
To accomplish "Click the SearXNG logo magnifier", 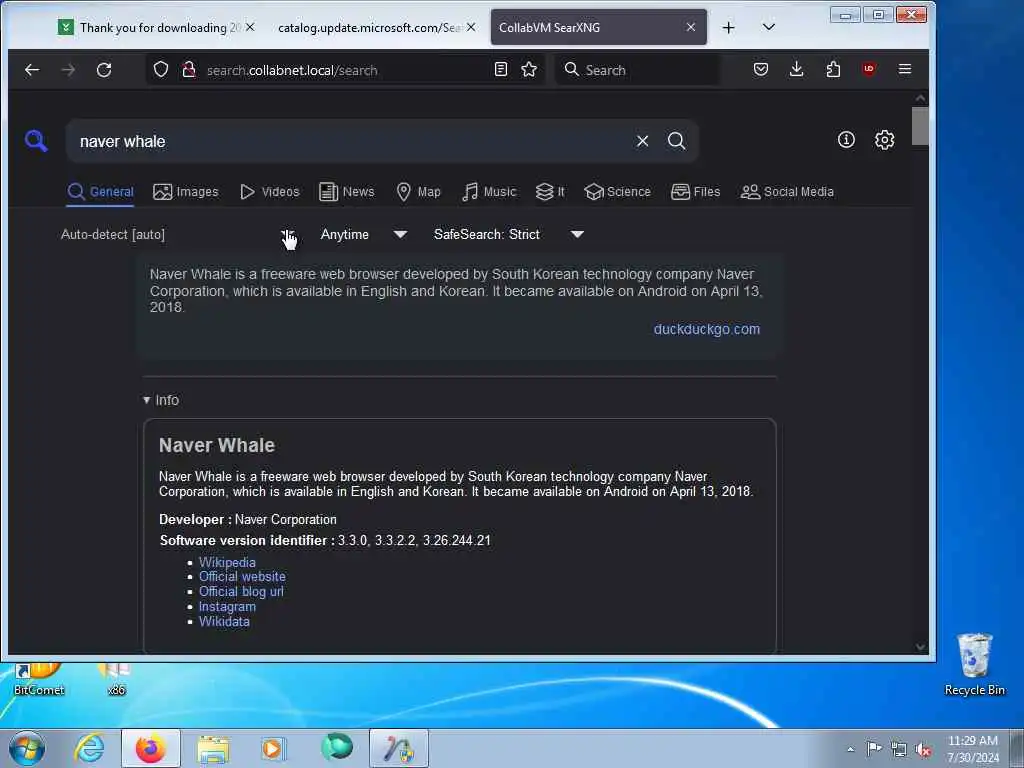I will [36, 140].
